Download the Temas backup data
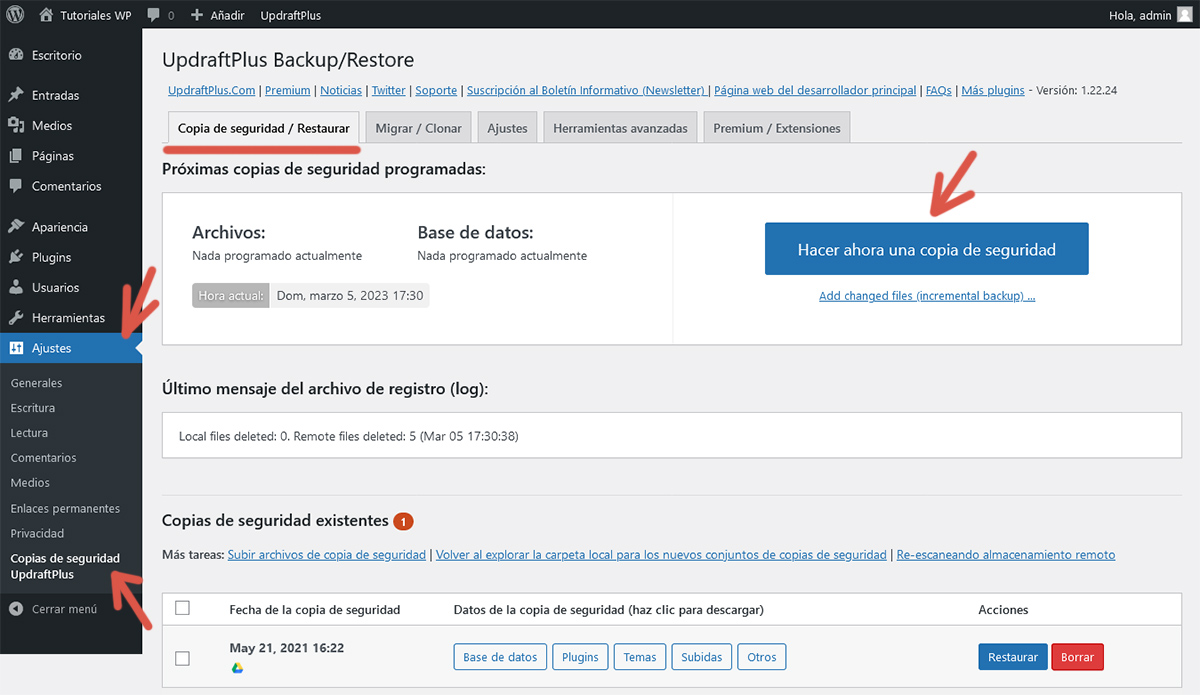Screen dimensions: 1200x695 640,657
